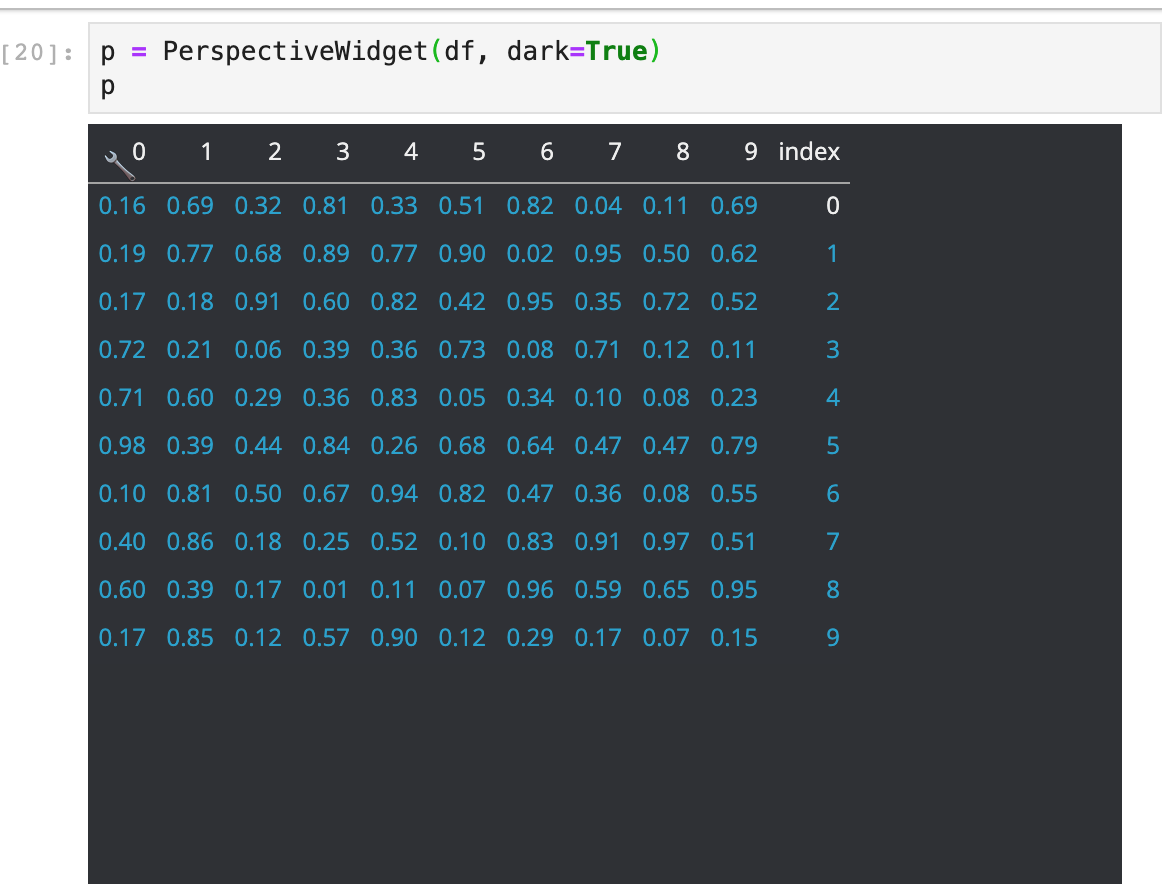Click cell value 0.02 in row index 1
This screenshot has height=884, width=1162.
530,253
